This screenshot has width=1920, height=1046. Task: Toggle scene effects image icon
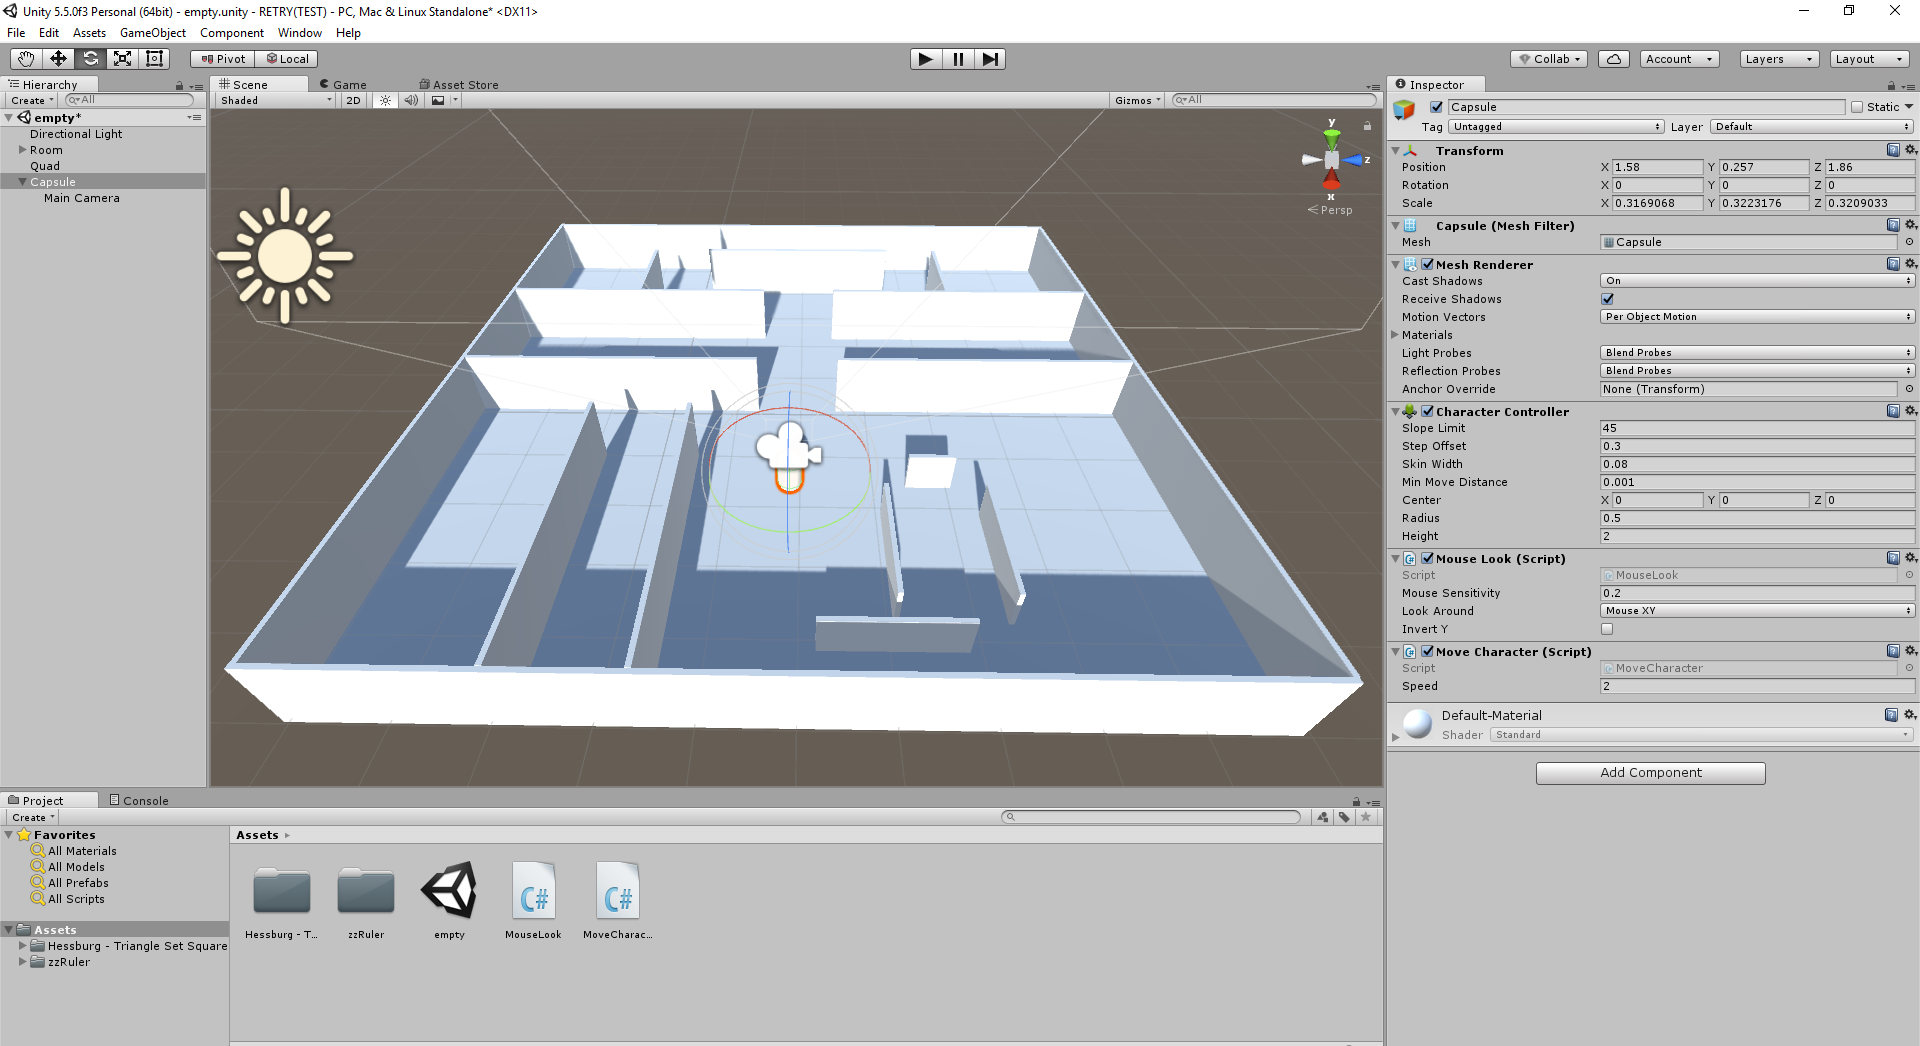tap(438, 100)
